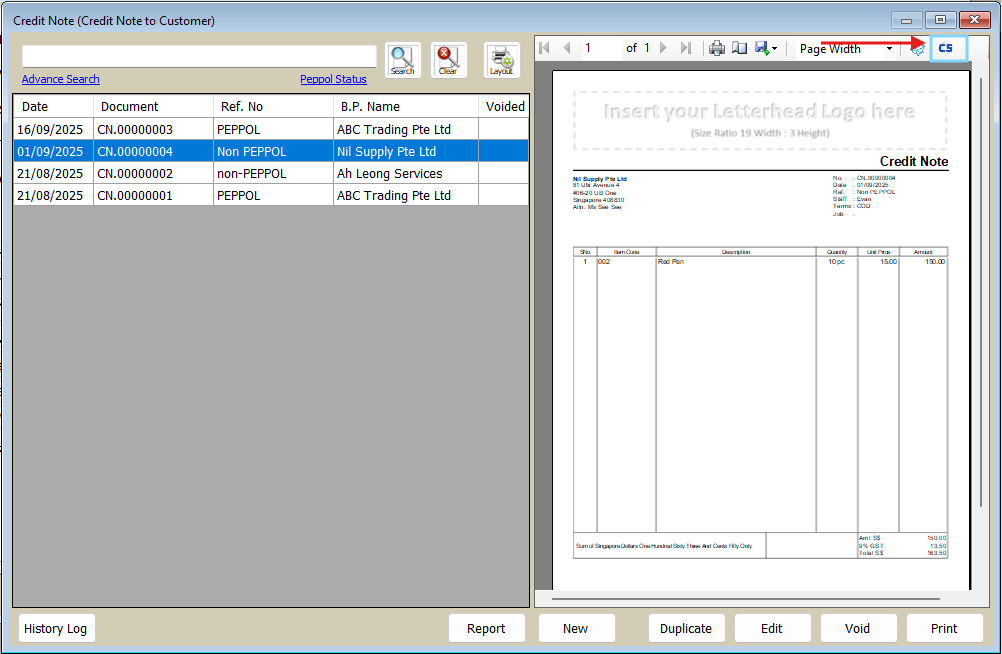Toggle the page layout view icon
Image resolution: width=1002 pixels, height=654 pixels.
point(739,48)
